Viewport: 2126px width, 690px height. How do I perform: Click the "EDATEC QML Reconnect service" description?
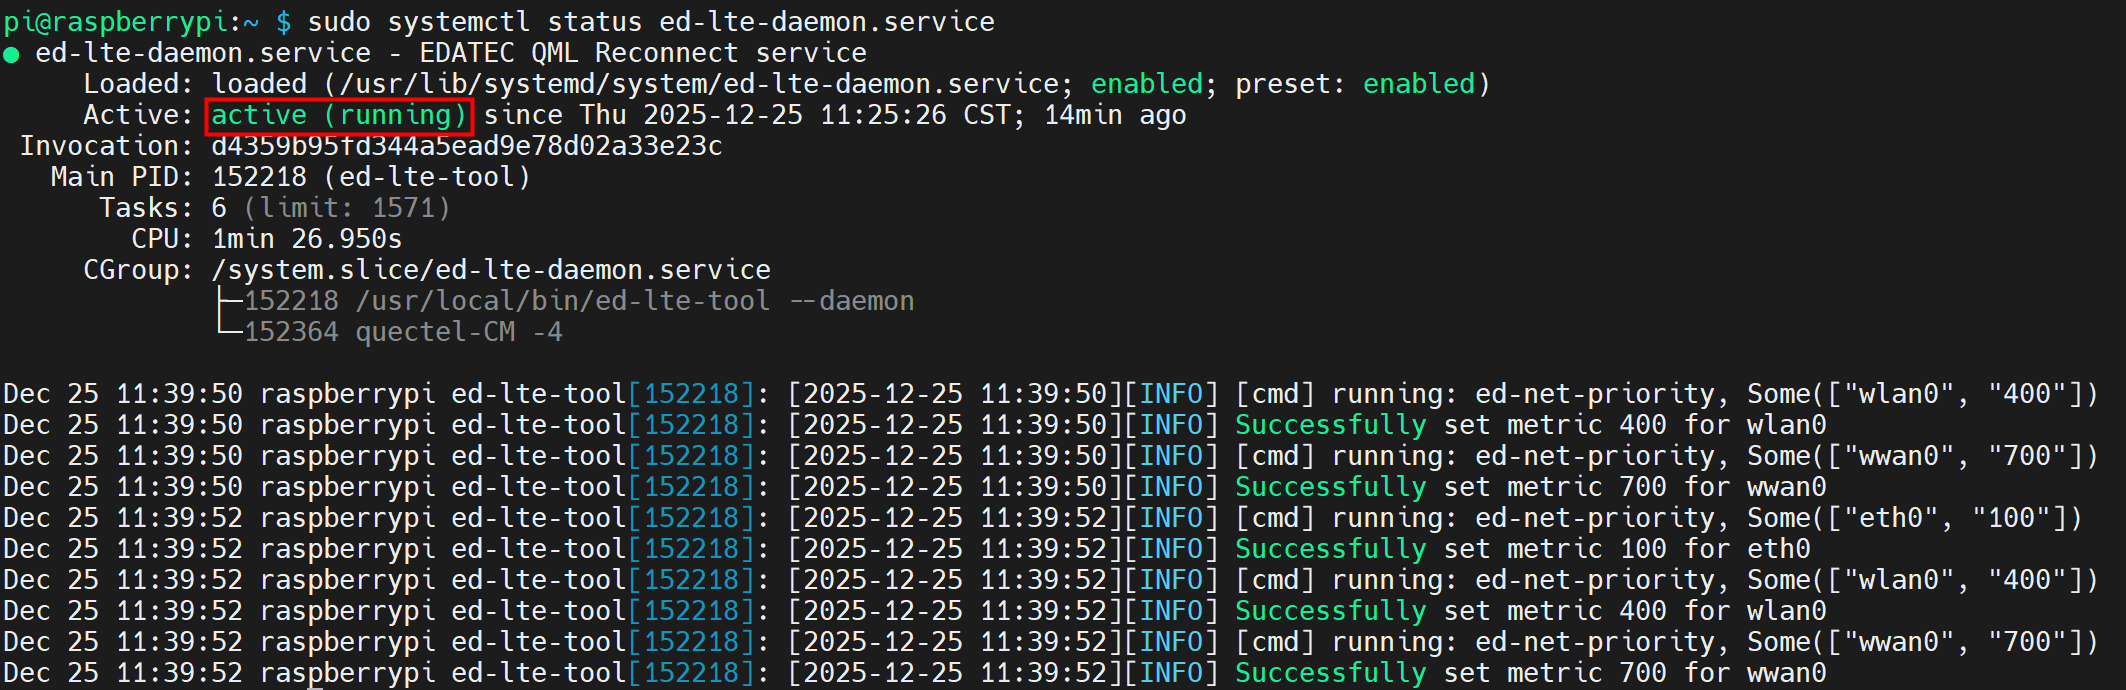642,53
